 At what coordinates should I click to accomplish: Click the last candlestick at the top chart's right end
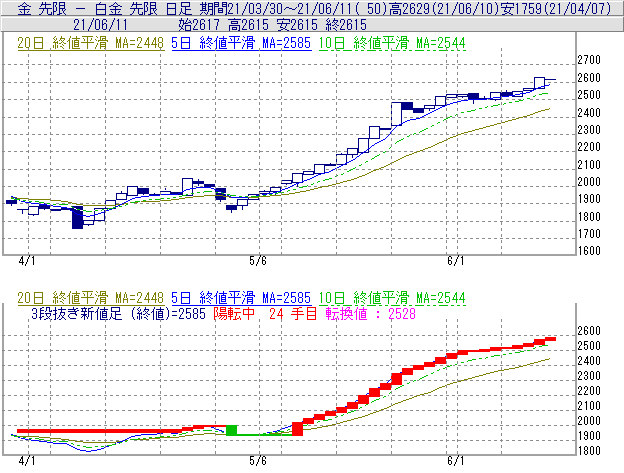point(550,79)
